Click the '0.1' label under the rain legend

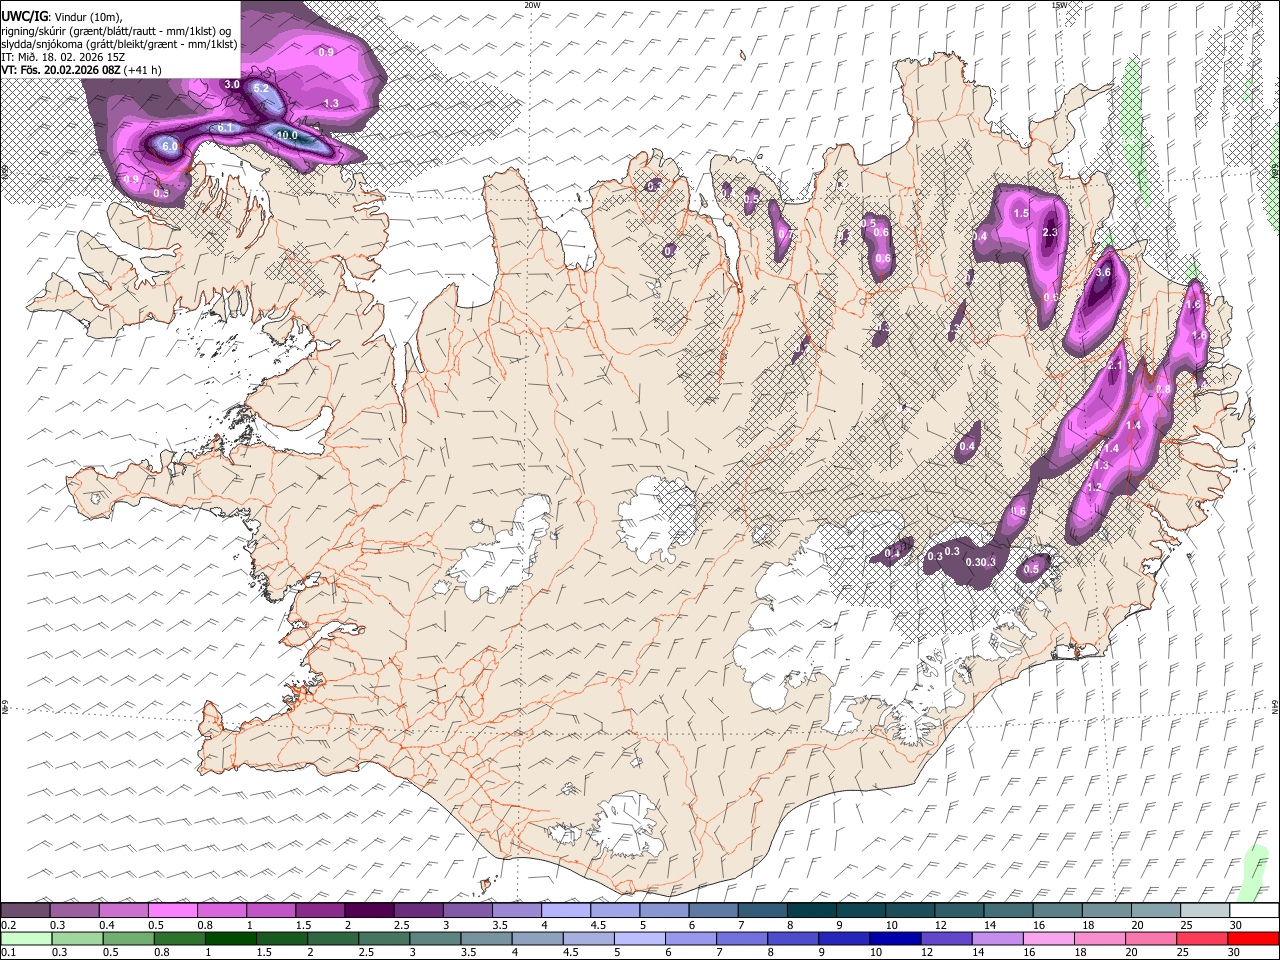click(x=8, y=953)
